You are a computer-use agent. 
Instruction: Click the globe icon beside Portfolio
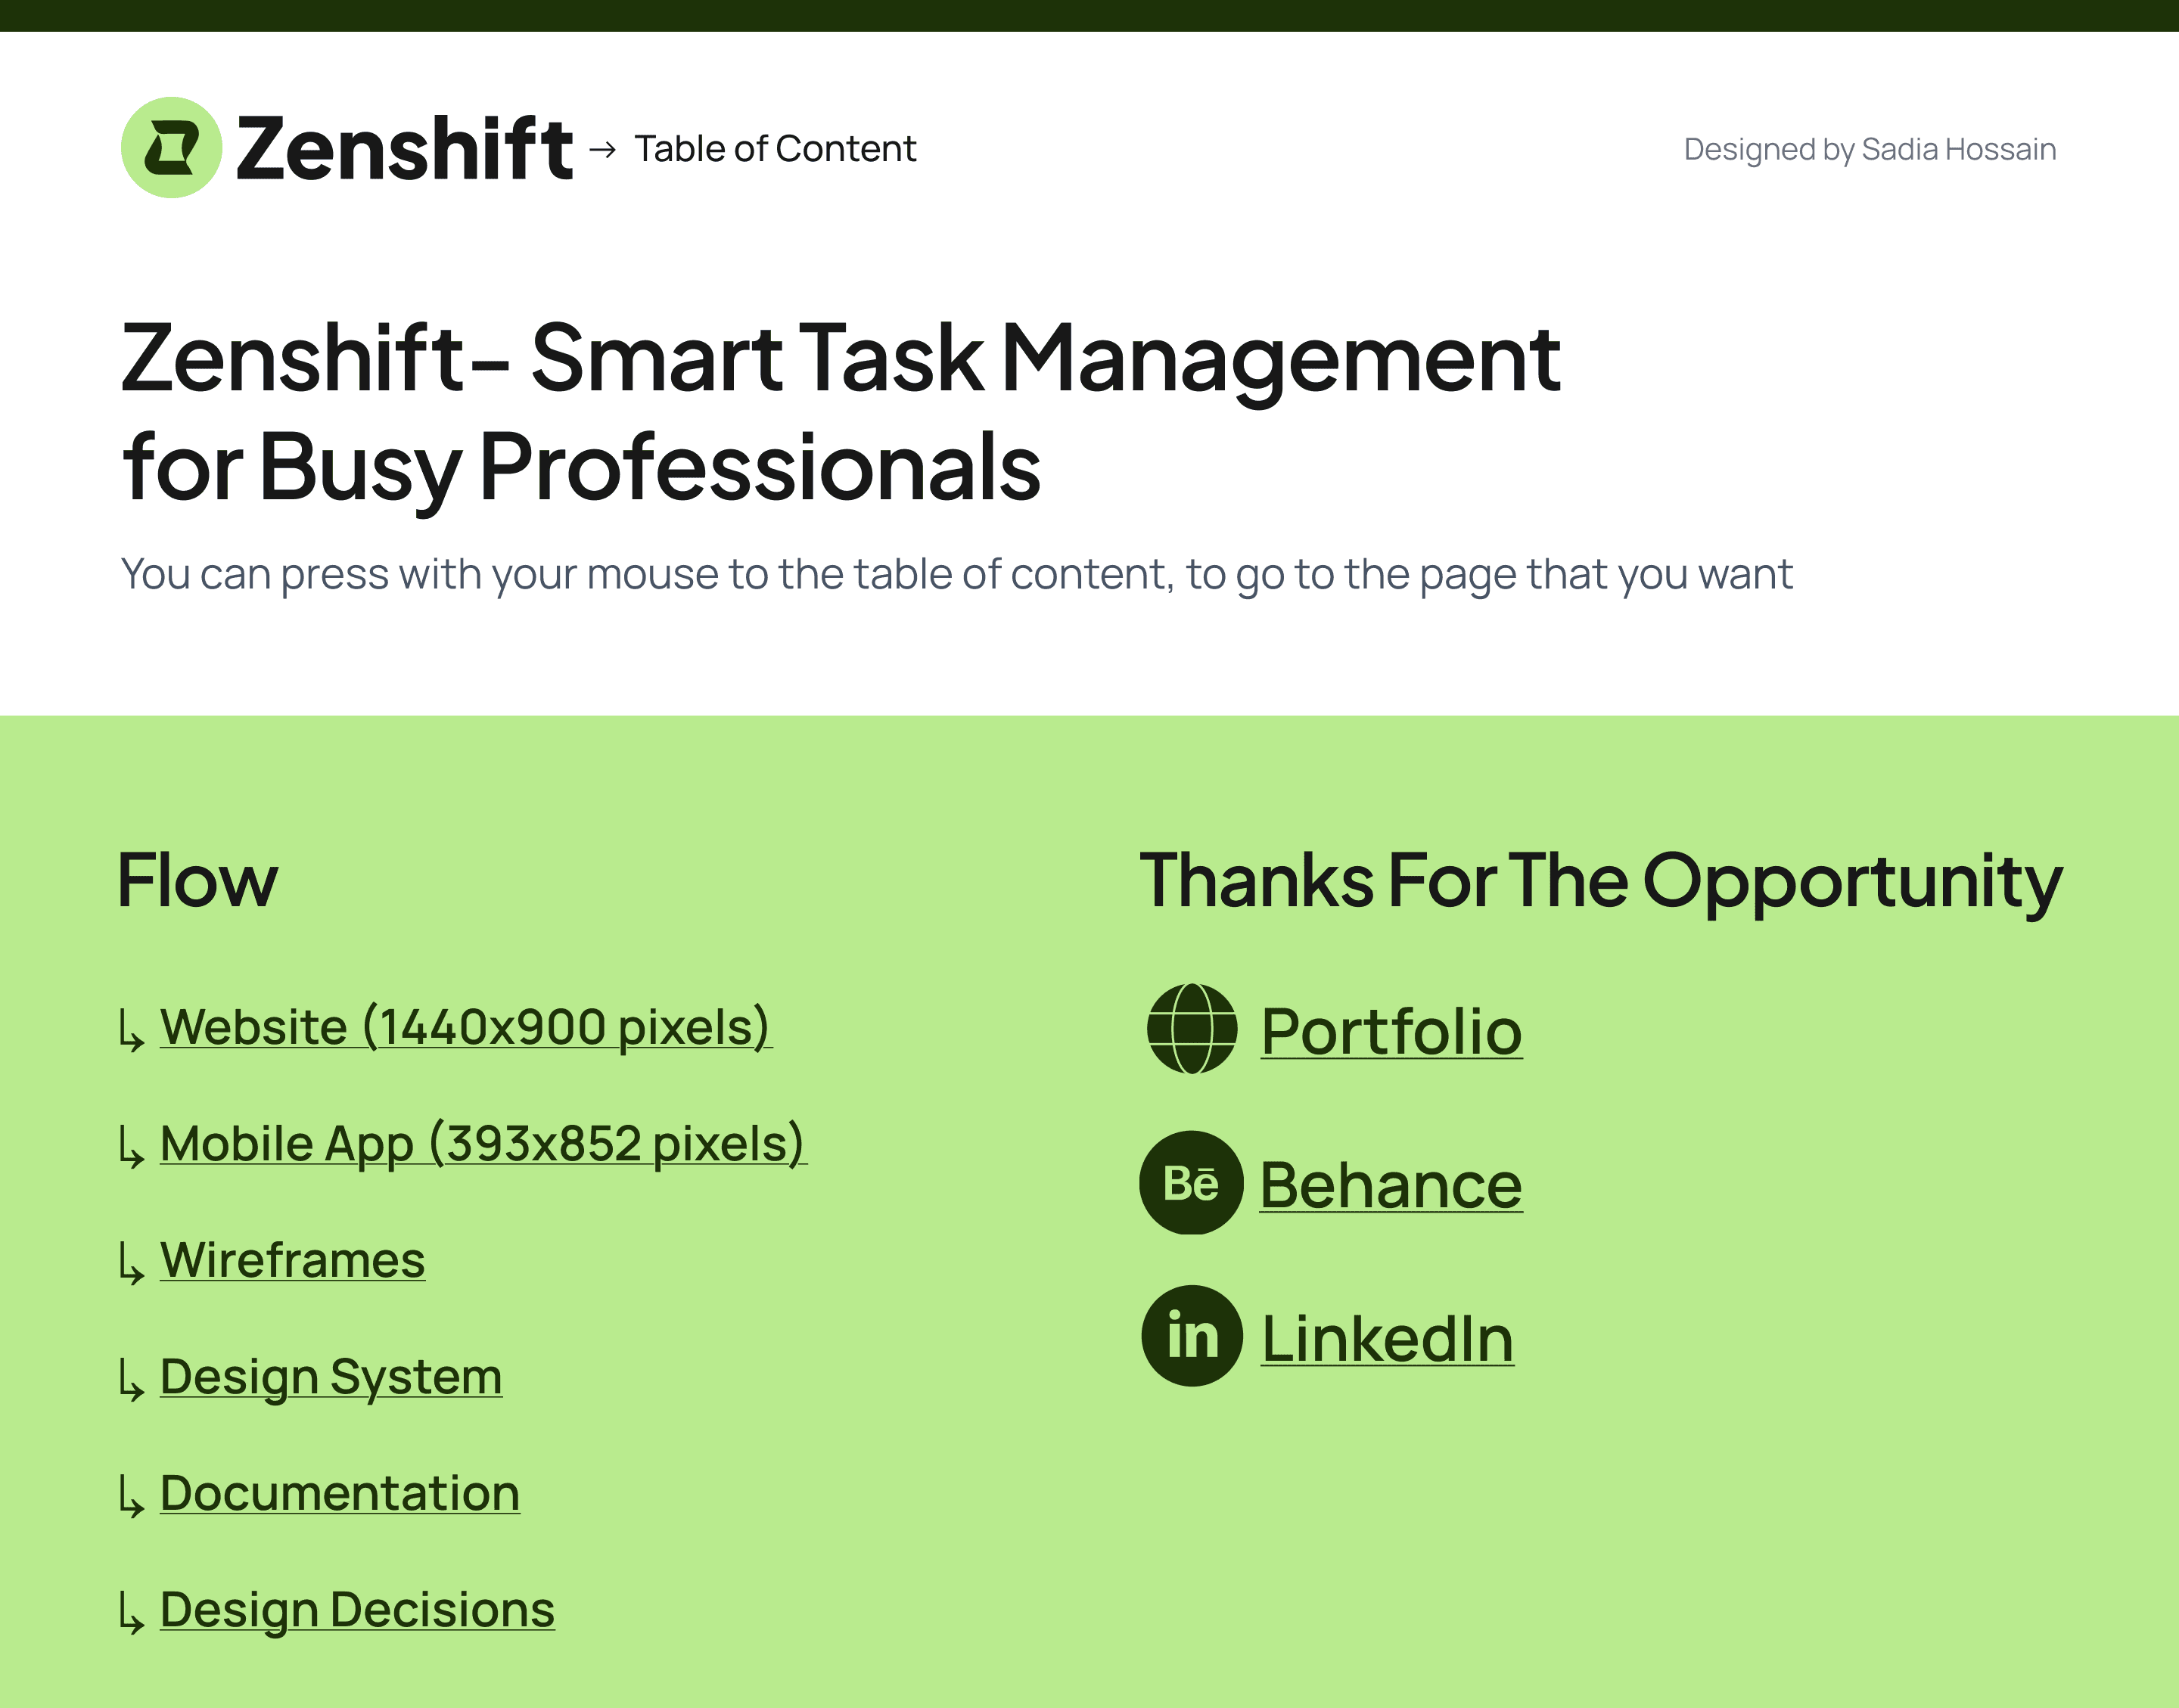pyautogui.click(x=1191, y=1029)
